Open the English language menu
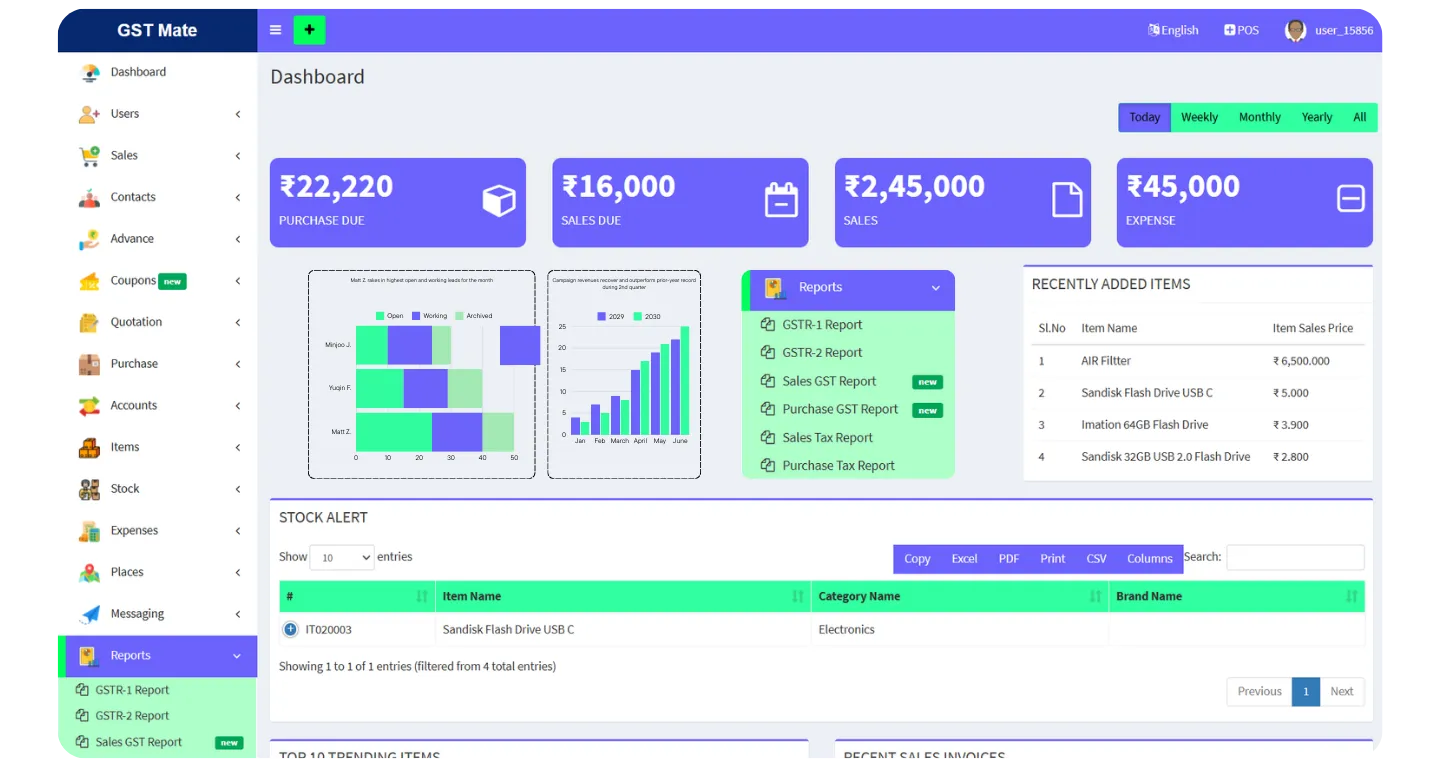 click(1172, 29)
